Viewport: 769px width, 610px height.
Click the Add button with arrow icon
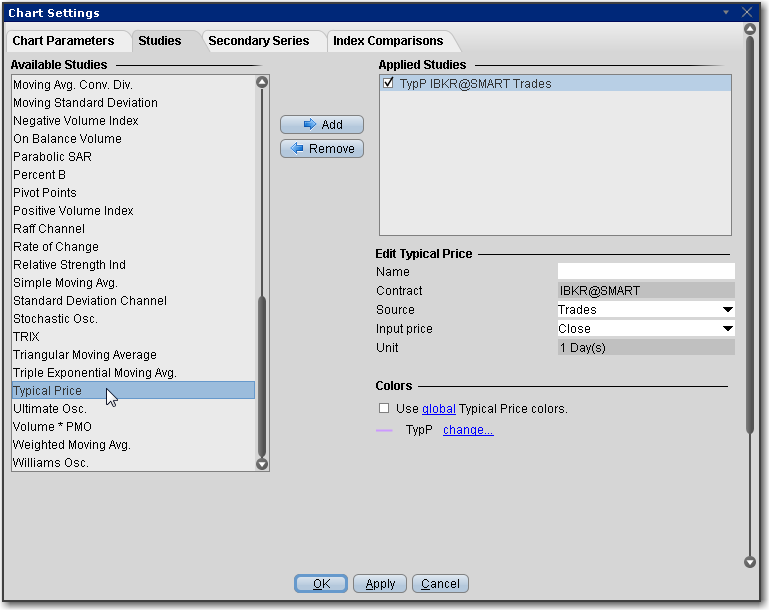point(321,125)
